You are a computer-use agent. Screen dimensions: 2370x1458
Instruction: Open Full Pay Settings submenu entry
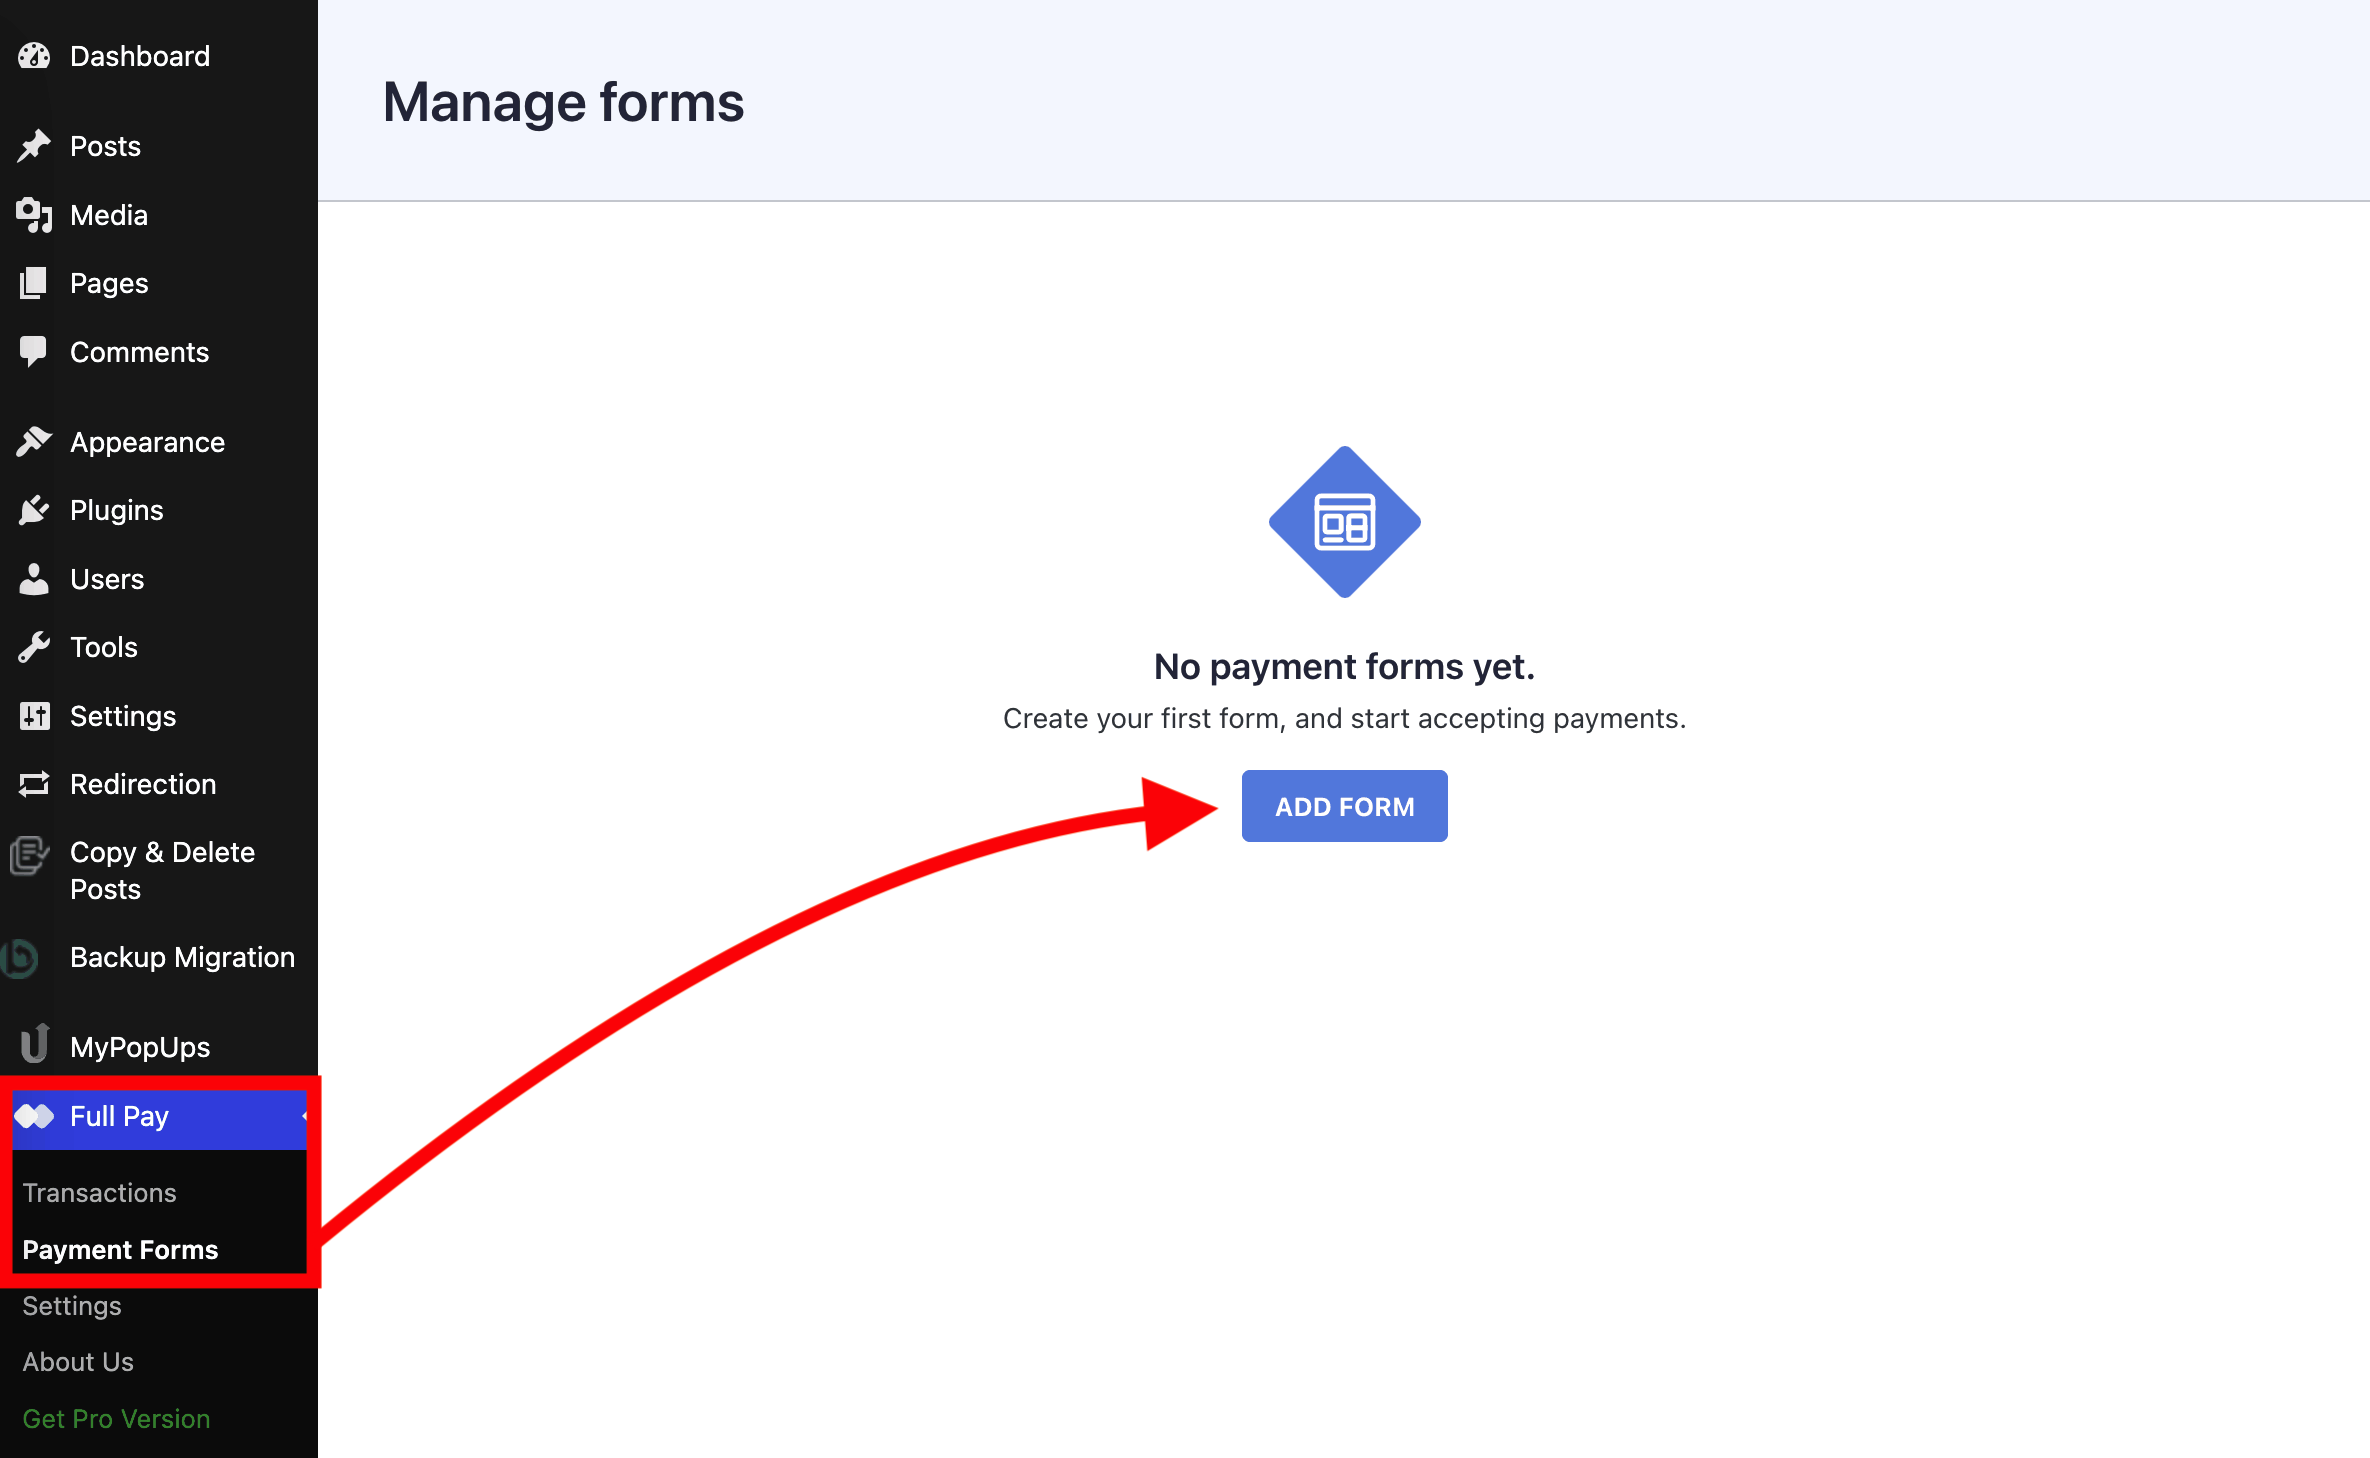[71, 1305]
